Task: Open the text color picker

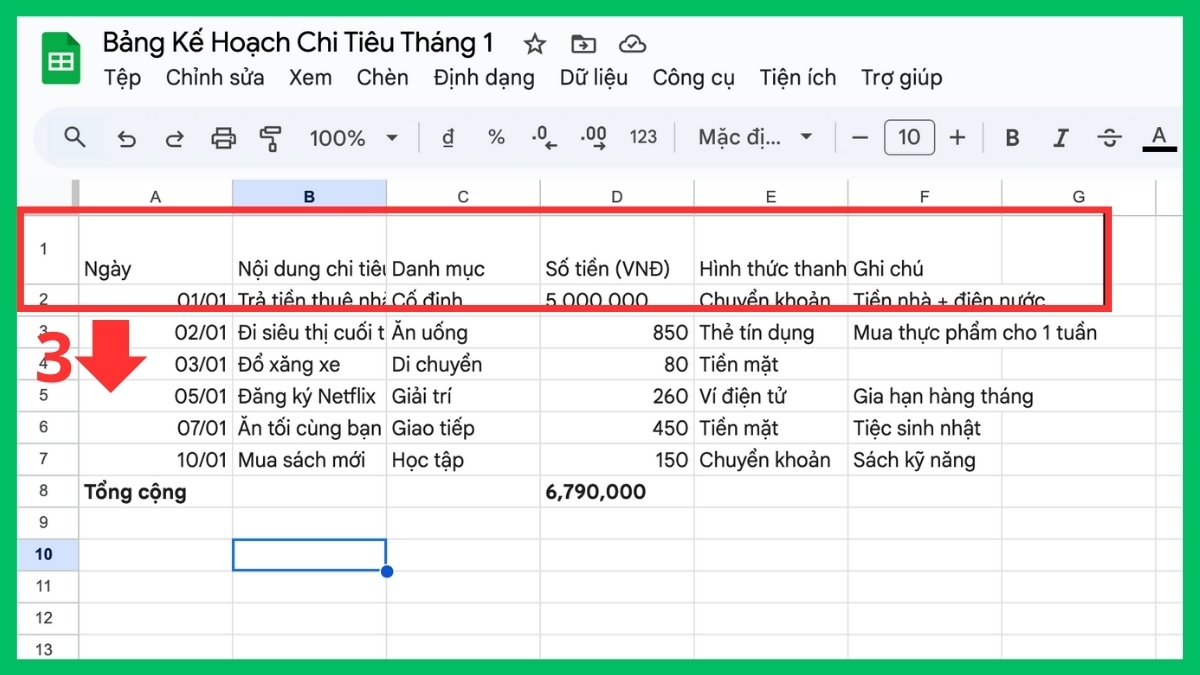Action: 1157,137
